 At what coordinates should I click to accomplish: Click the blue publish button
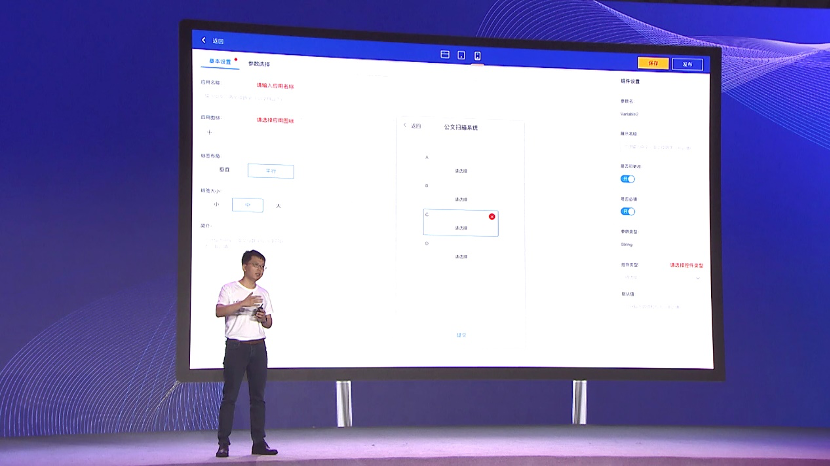tap(687, 64)
